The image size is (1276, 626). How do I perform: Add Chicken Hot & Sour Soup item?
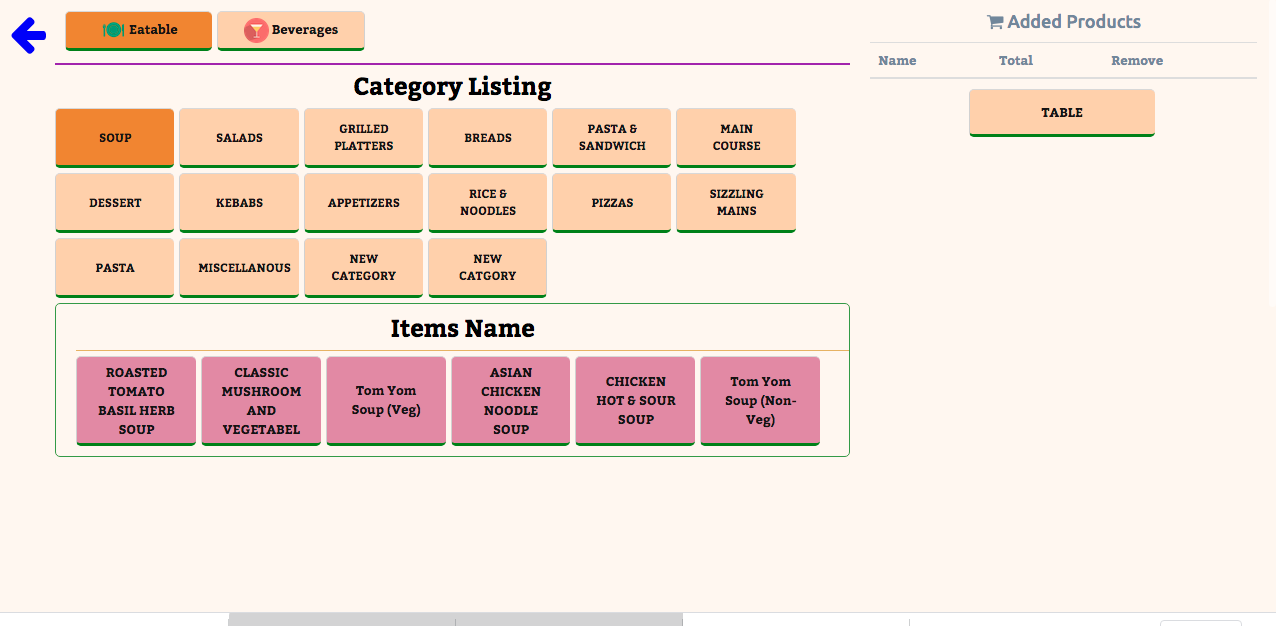[635, 401]
